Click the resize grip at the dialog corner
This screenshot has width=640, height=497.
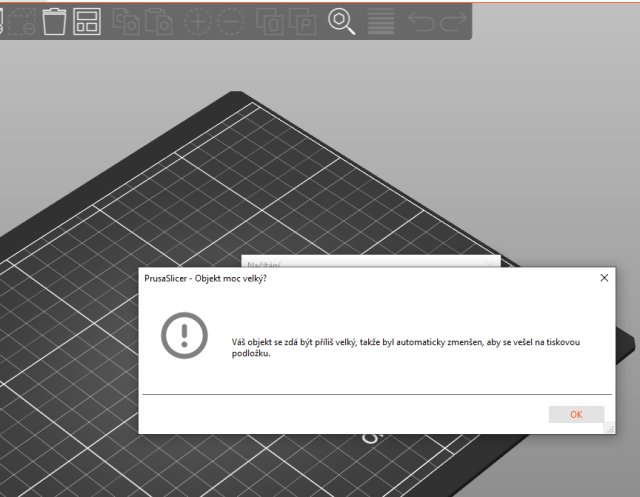(610, 429)
